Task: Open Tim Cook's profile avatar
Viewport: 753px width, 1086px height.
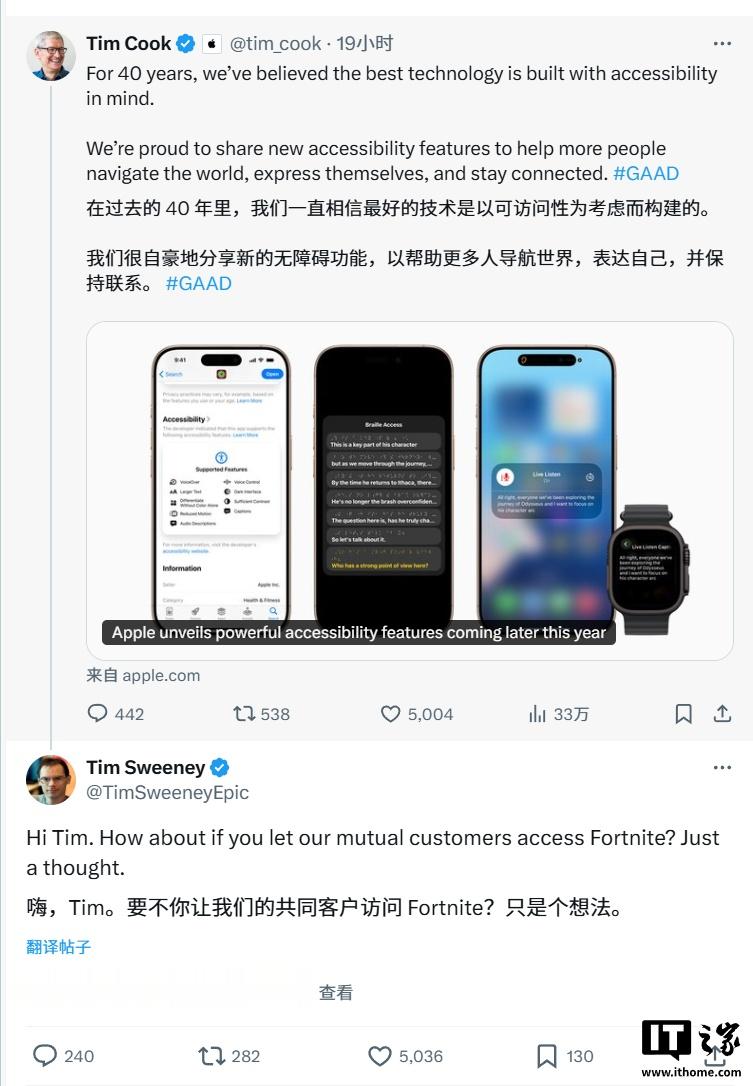Action: point(51,55)
